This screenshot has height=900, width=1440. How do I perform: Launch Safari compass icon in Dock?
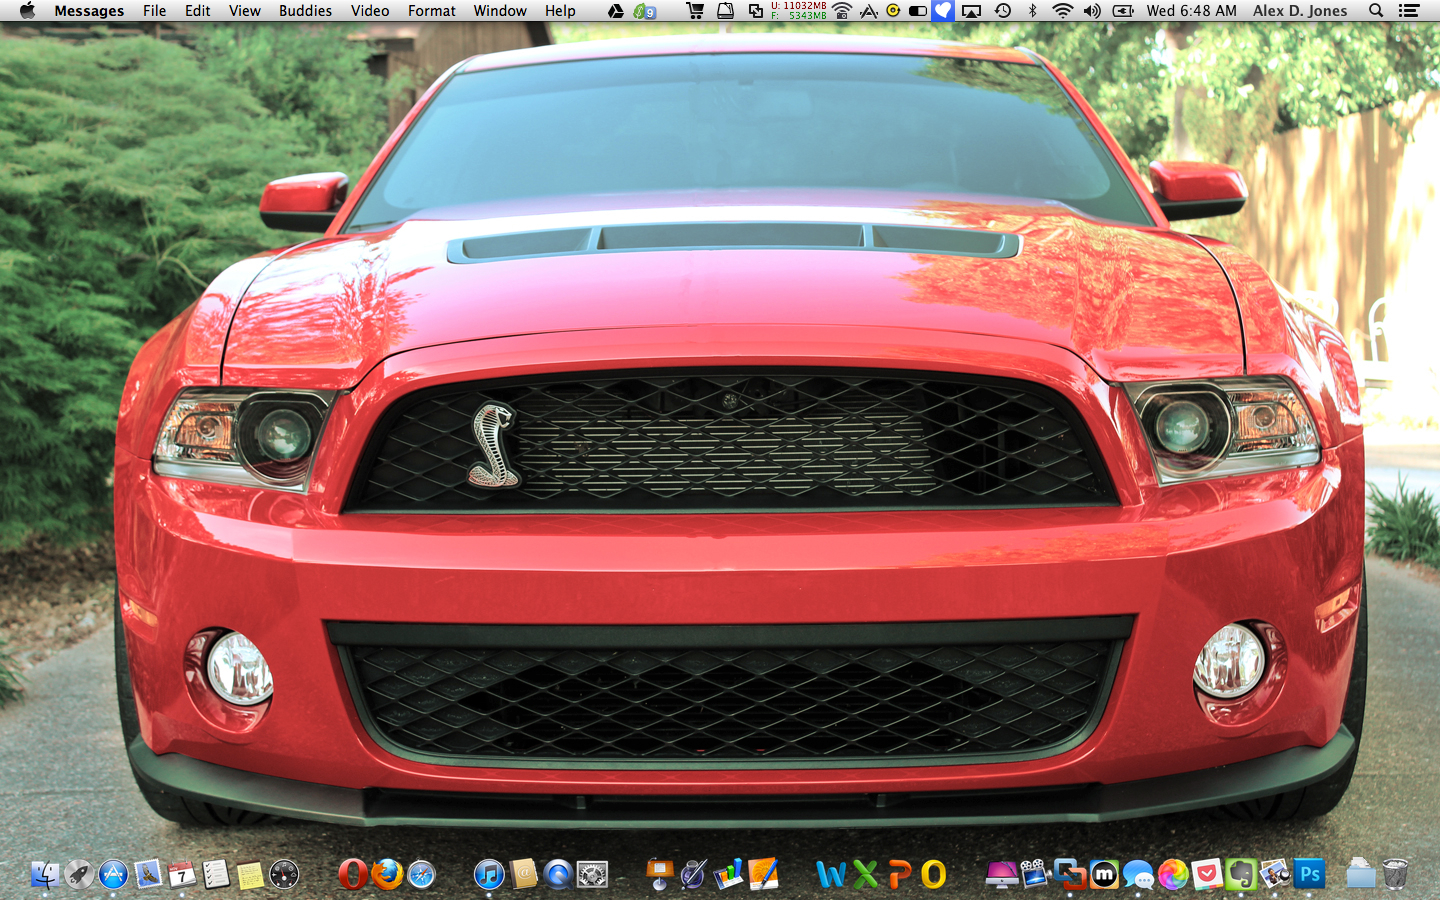pyautogui.click(x=421, y=875)
